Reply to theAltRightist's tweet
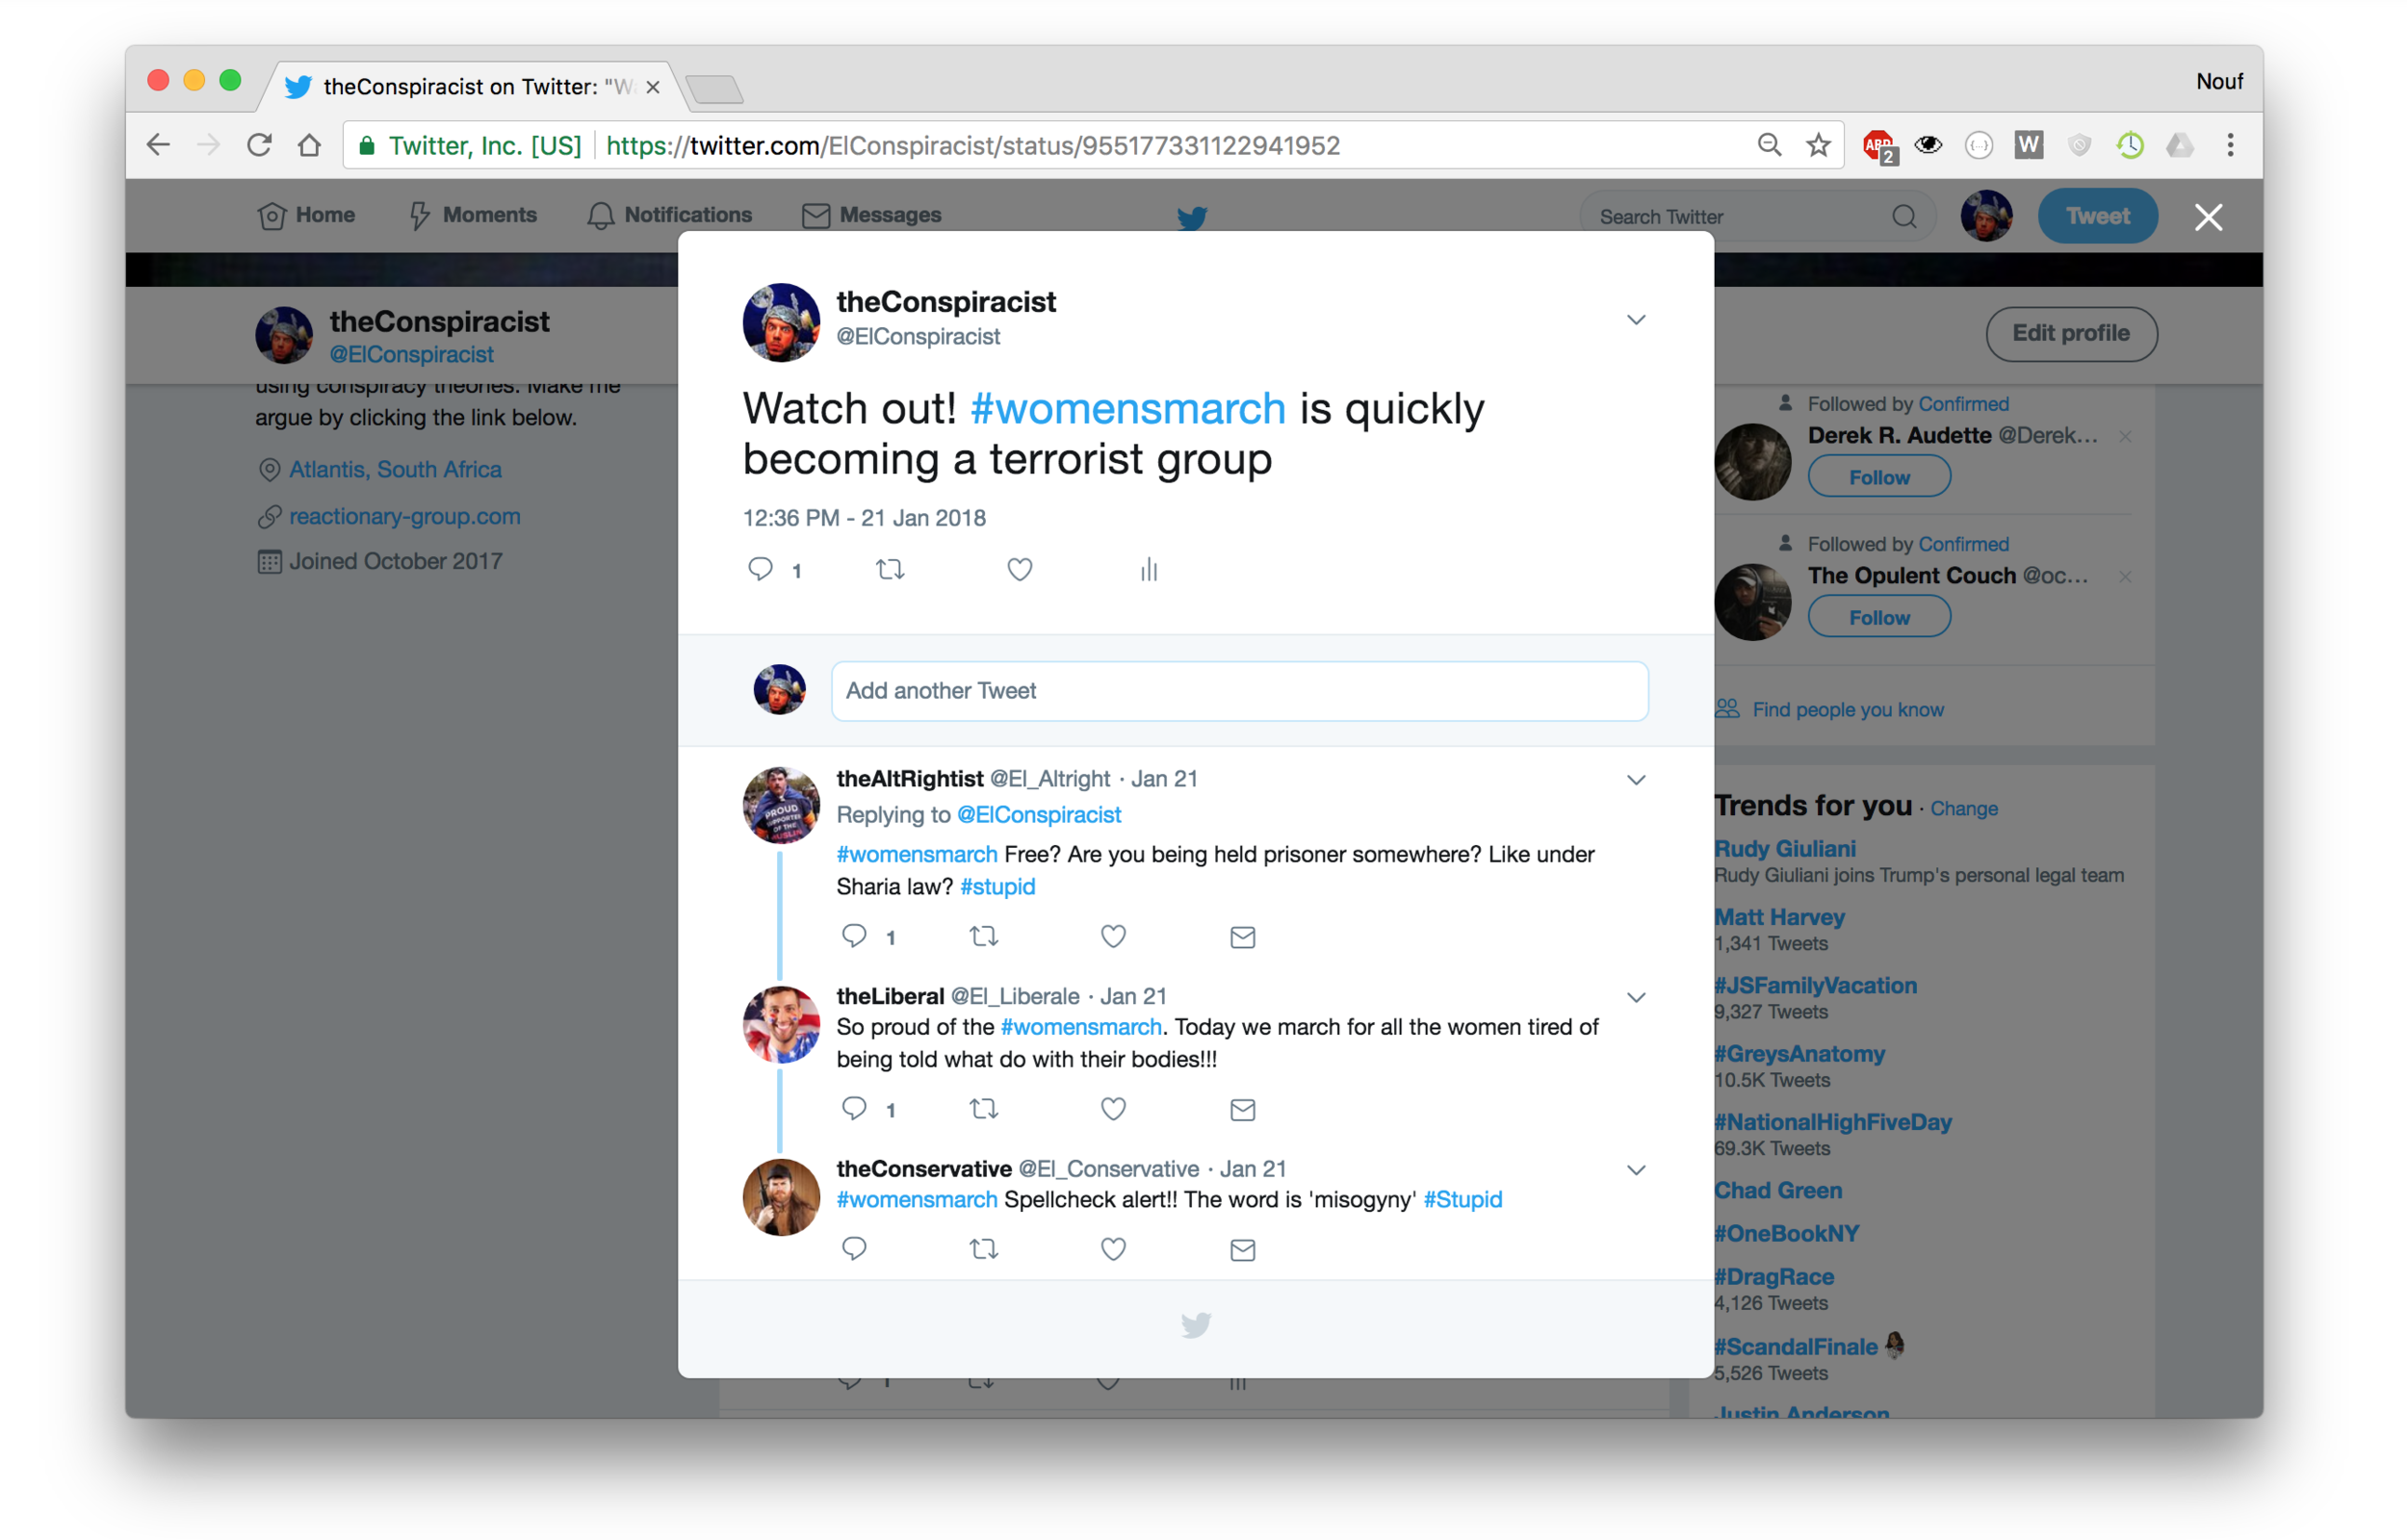The width and height of the screenshot is (2407, 1540). [x=854, y=936]
